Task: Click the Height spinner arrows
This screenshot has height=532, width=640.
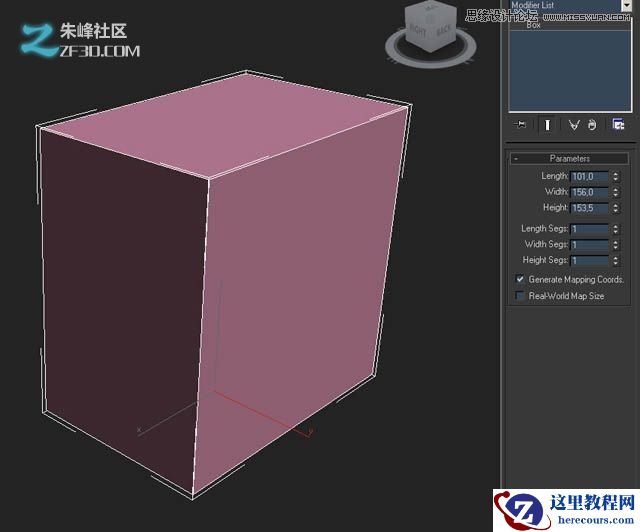Action: tap(616, 208)
